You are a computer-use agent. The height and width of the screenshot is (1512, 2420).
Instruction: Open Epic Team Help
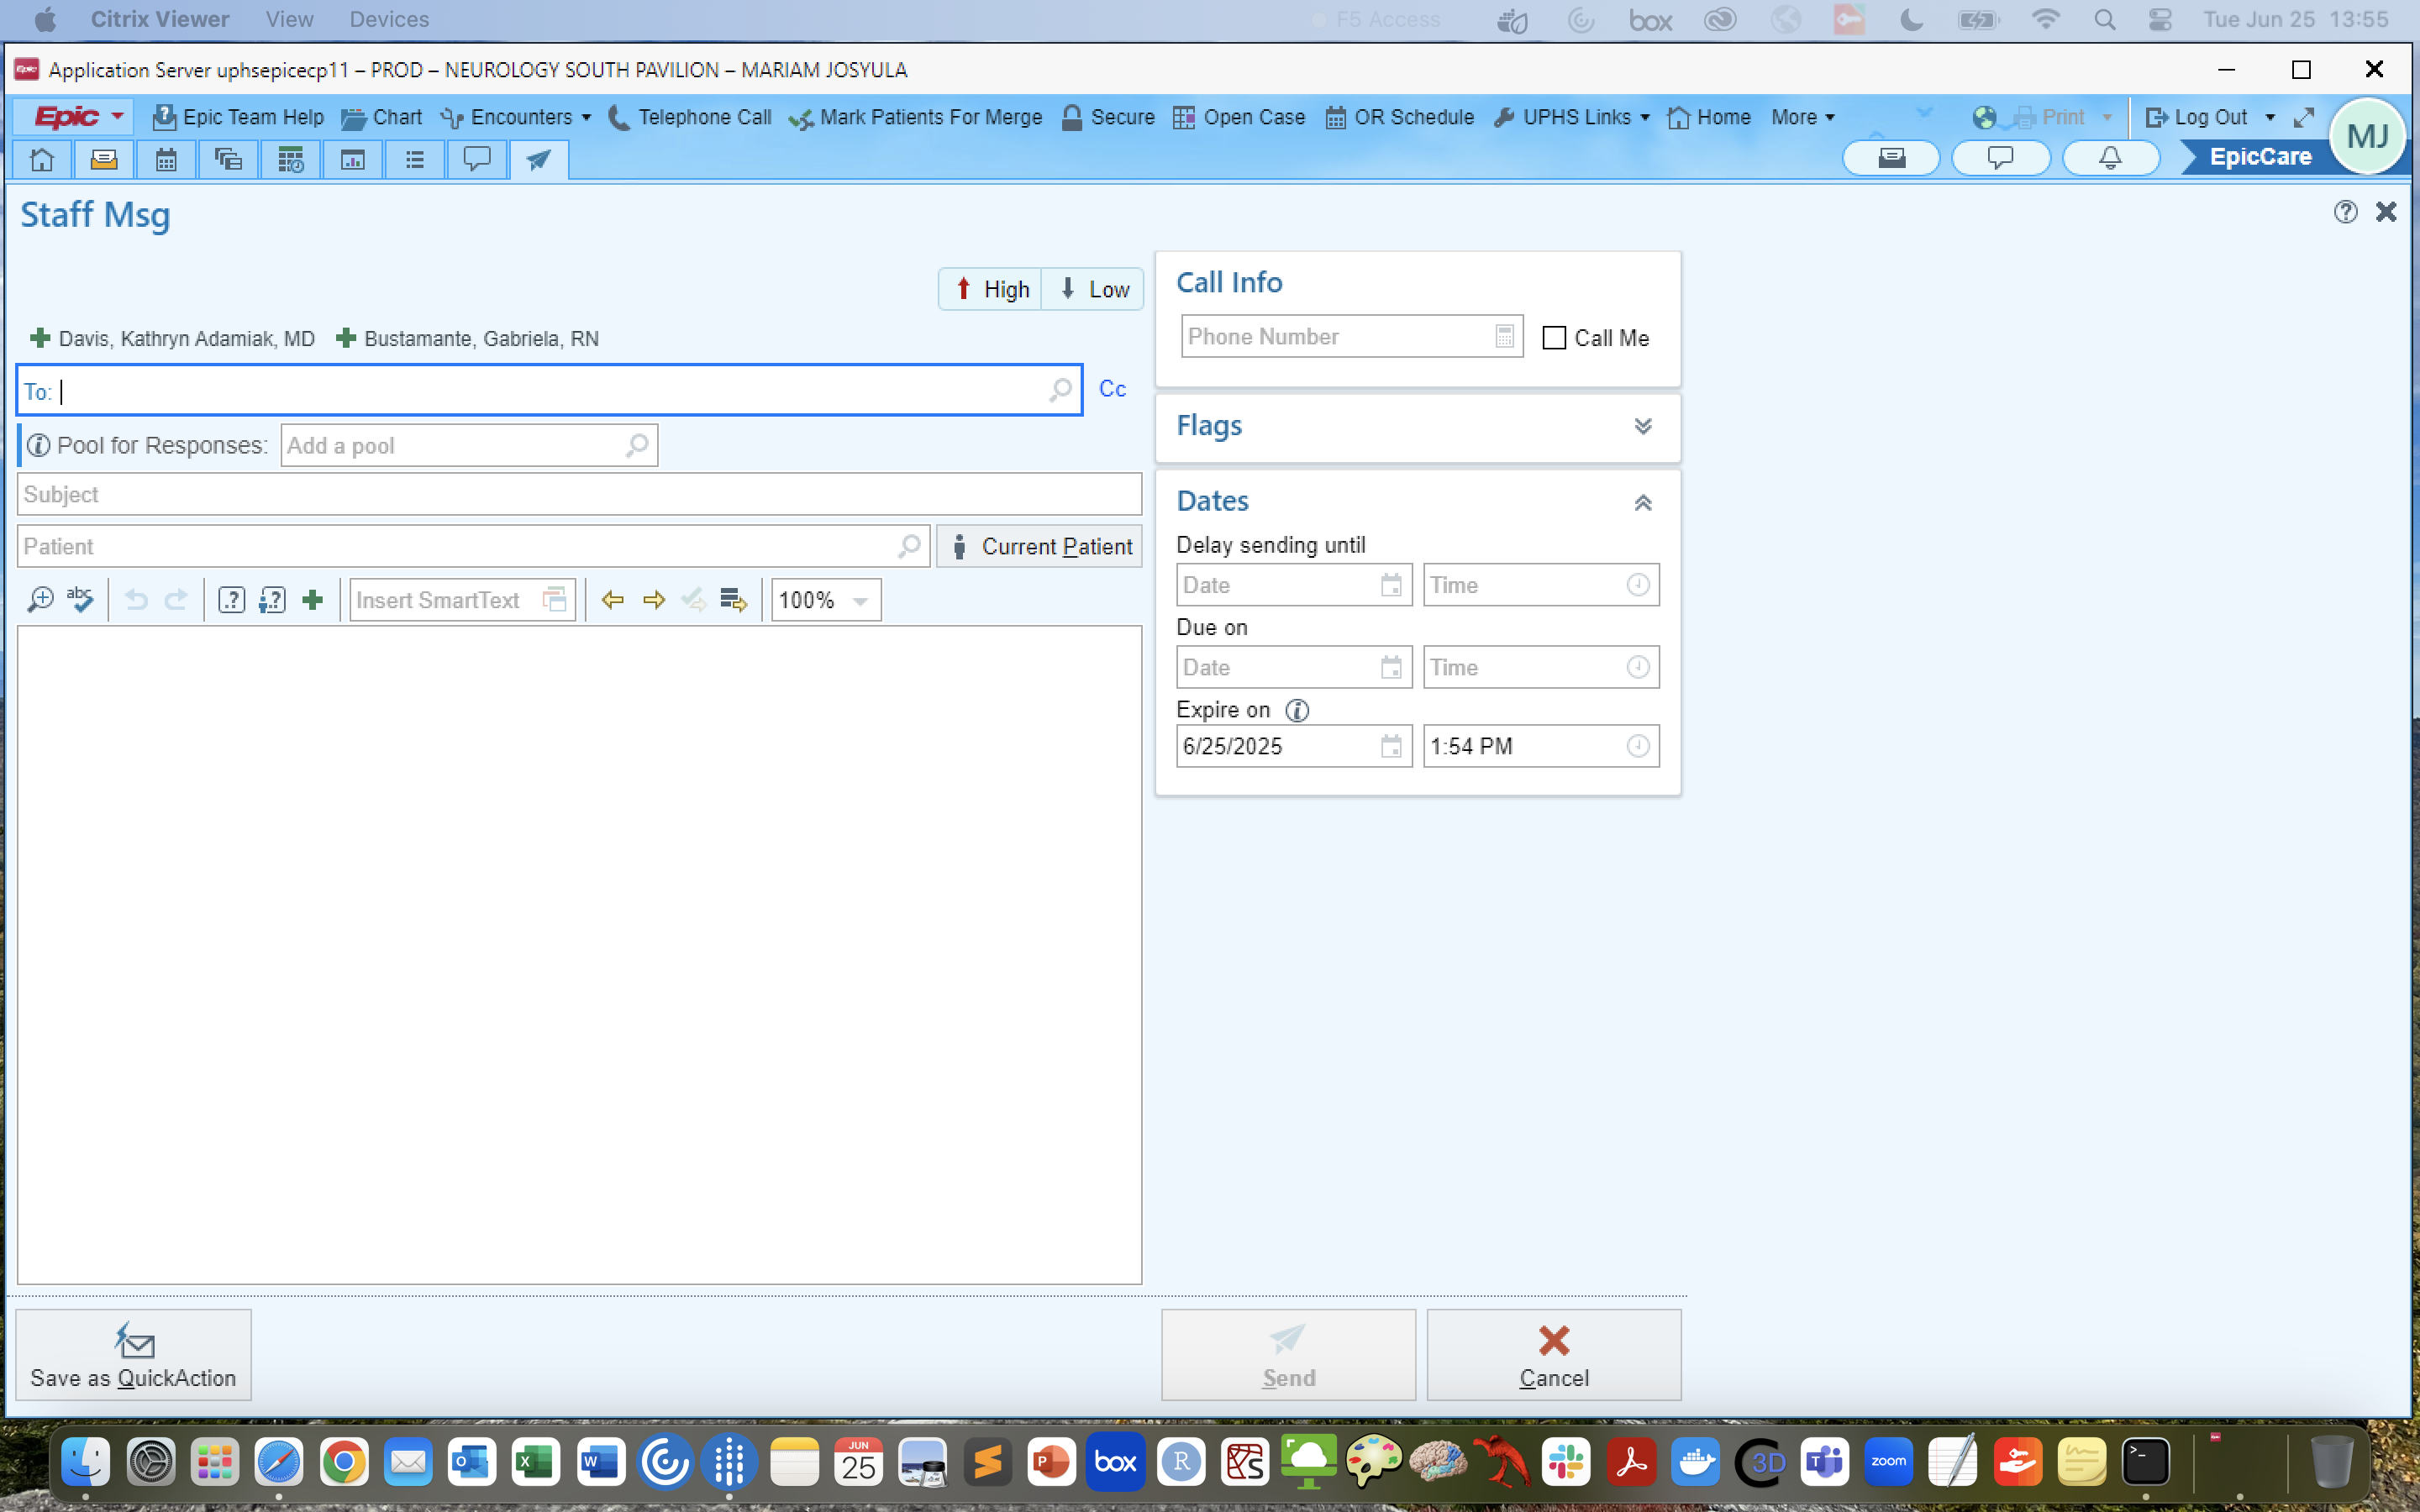click(x=238, y=117)
